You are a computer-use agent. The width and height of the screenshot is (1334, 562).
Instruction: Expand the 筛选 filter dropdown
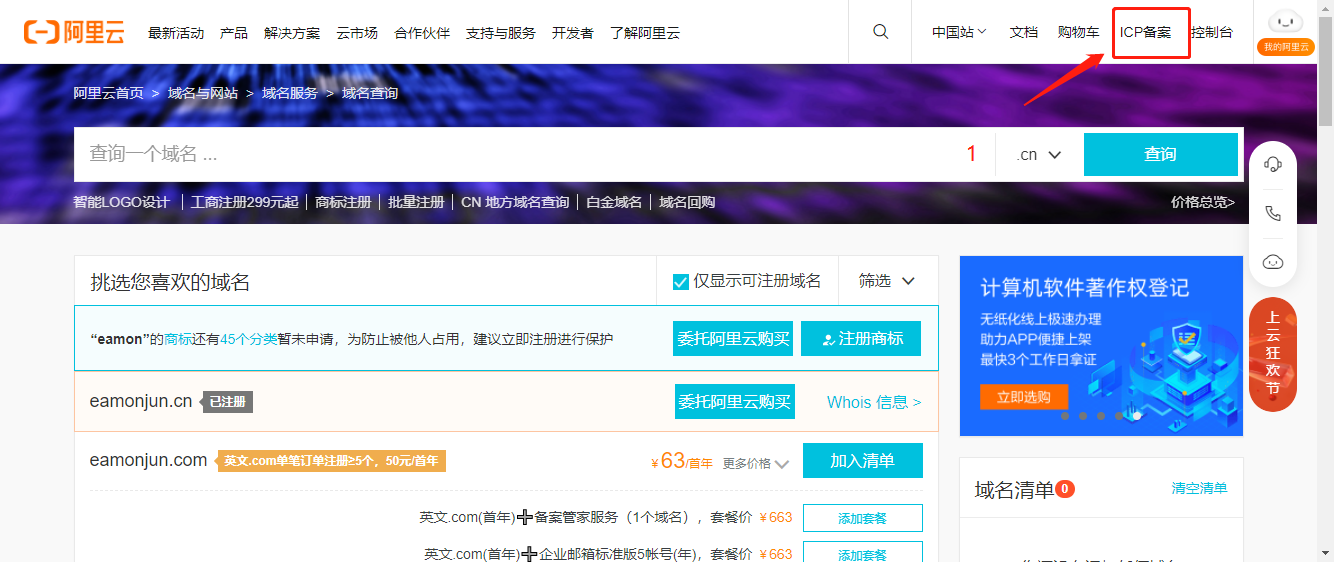coord(887,281)
